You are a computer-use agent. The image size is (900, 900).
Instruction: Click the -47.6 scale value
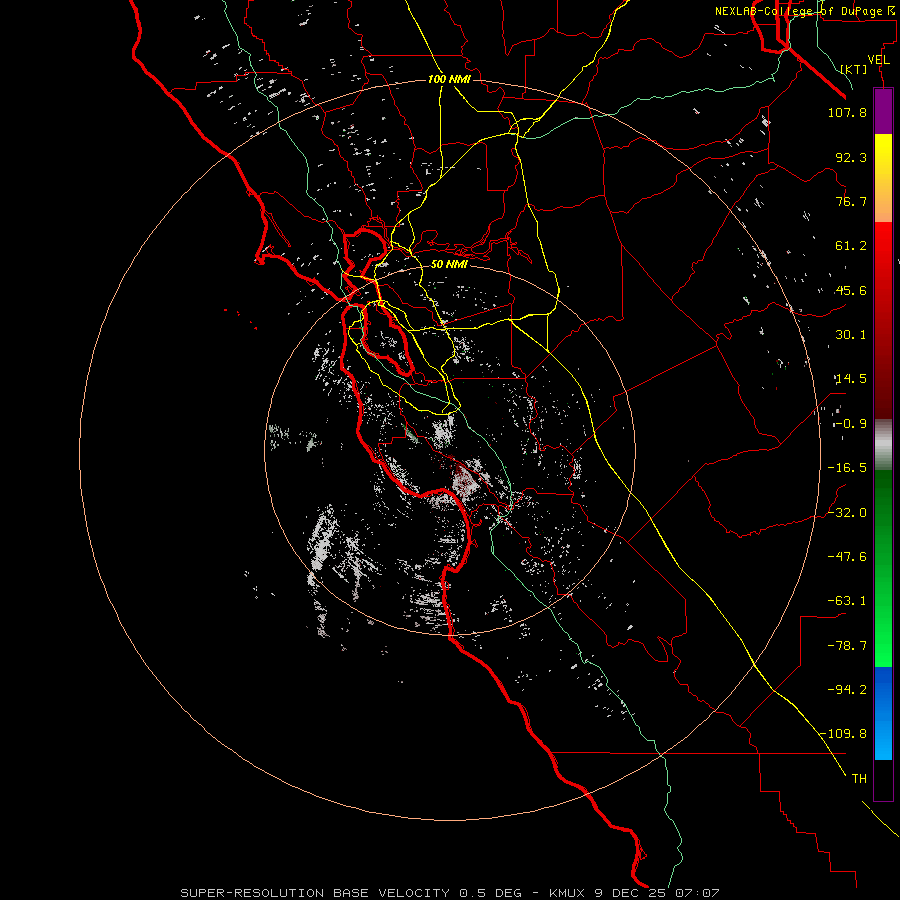tap(847, 557)
